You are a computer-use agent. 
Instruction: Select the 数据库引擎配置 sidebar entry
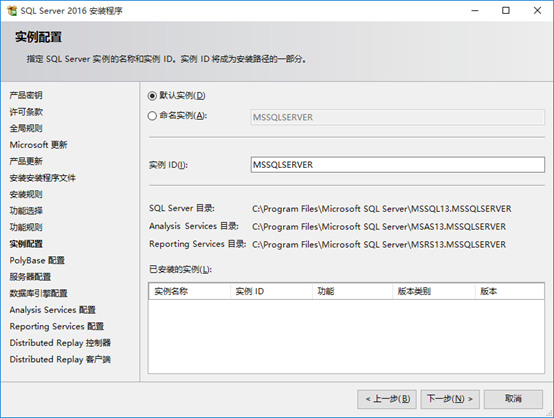(39, 293)
